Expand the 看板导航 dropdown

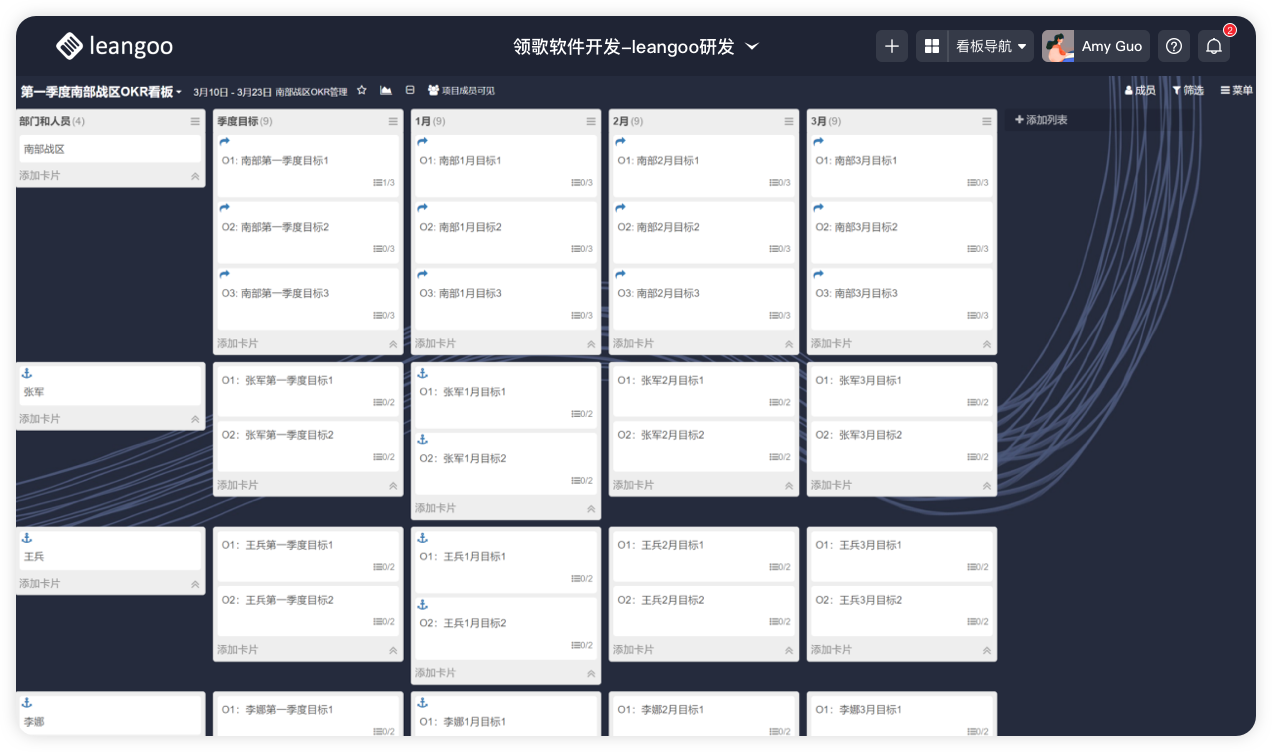[991, 46]
